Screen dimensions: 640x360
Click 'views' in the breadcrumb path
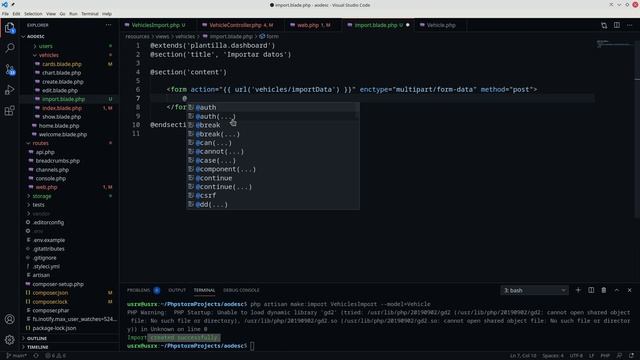[x=162, y=36]
